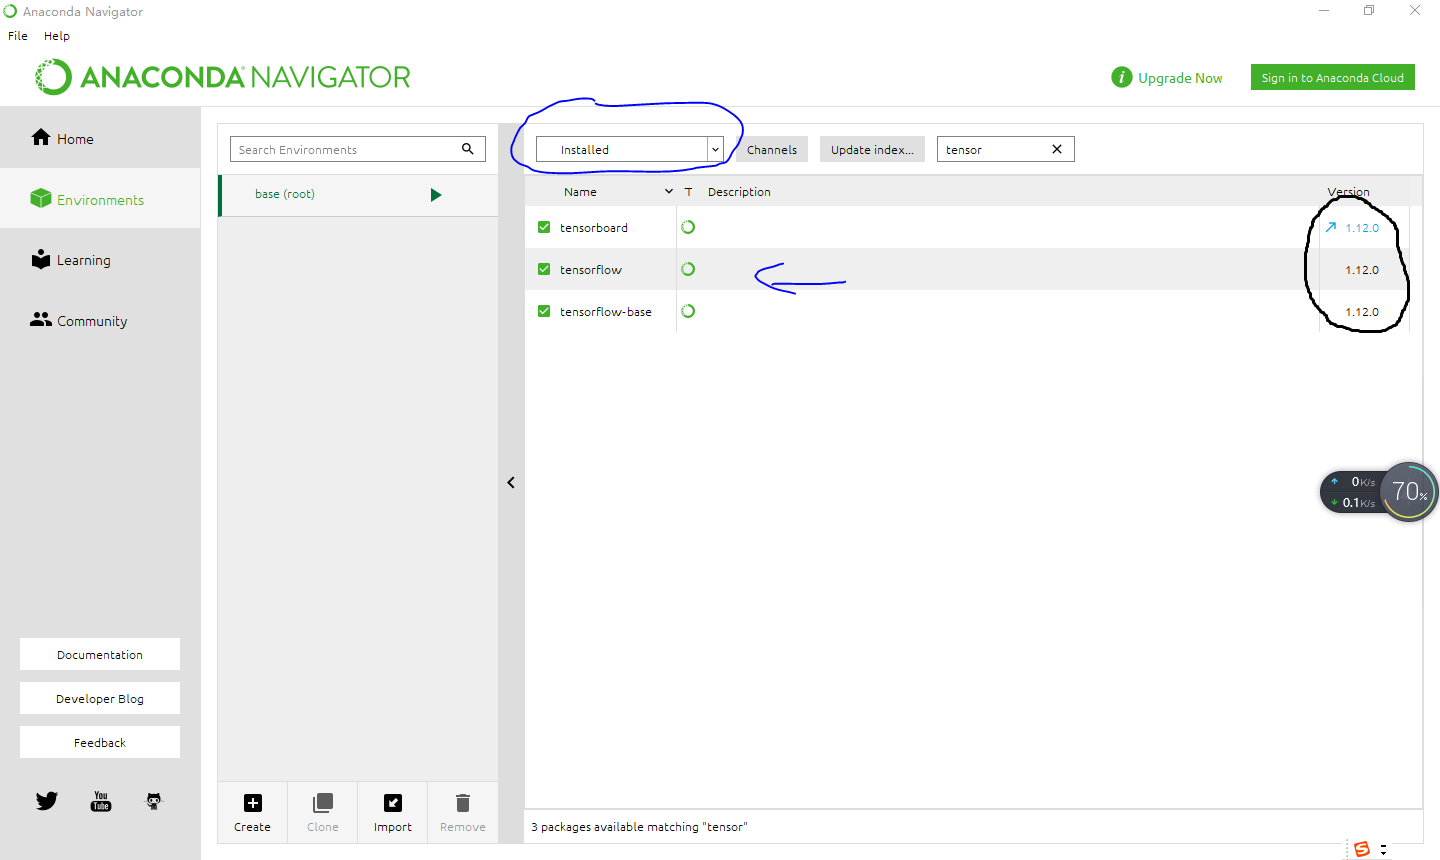The height and width of the screenshot is (860, 1440).
Task: Click the Channels button
Action: (772, 149)
